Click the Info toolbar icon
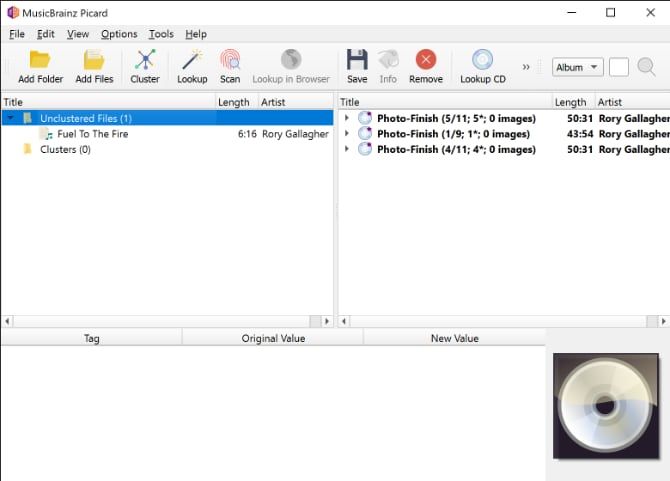Screen dimensions: 670x481 coord(388,60)
